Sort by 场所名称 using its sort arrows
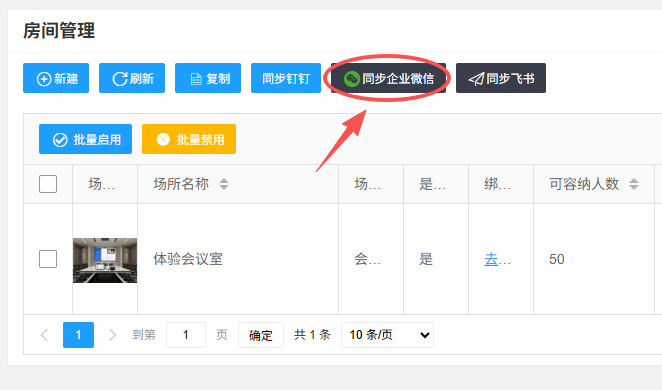 [224, 184]
